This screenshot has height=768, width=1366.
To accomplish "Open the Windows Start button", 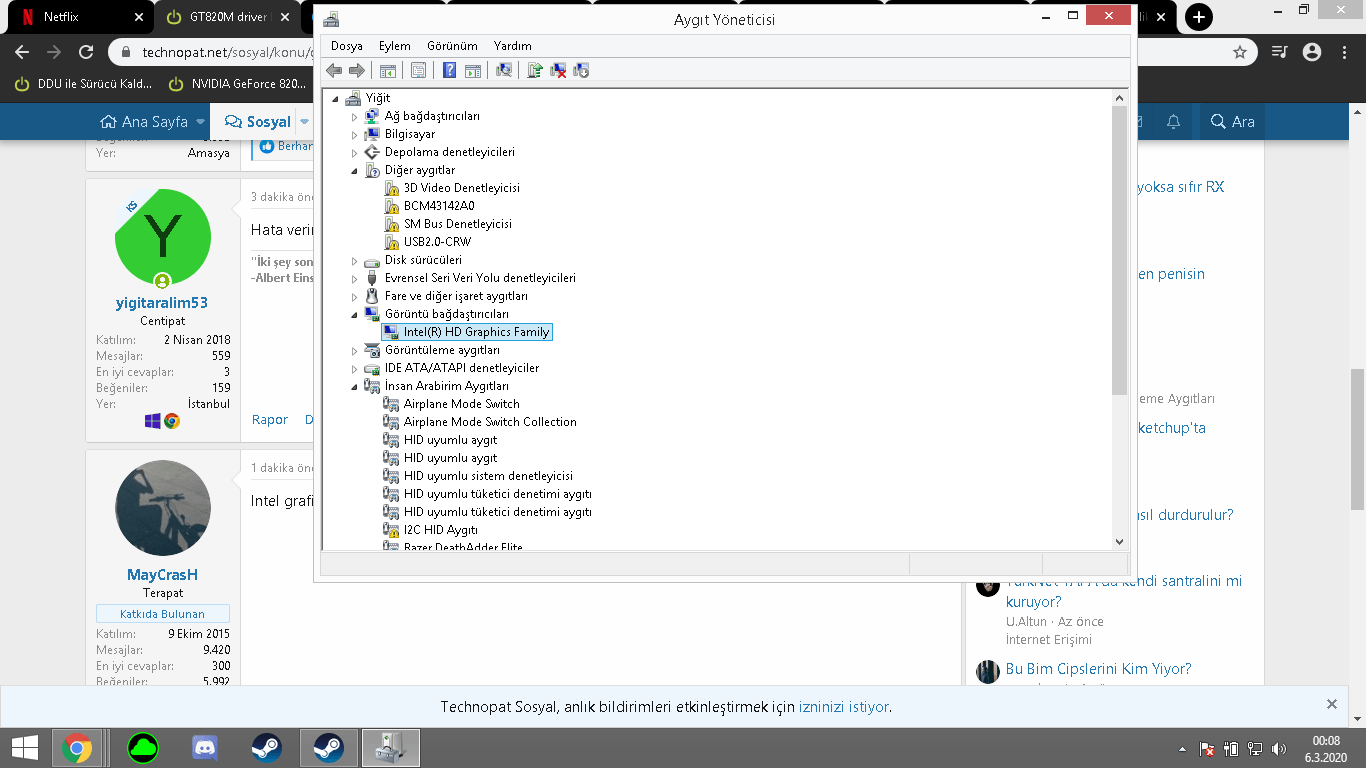I will [25, 748].
